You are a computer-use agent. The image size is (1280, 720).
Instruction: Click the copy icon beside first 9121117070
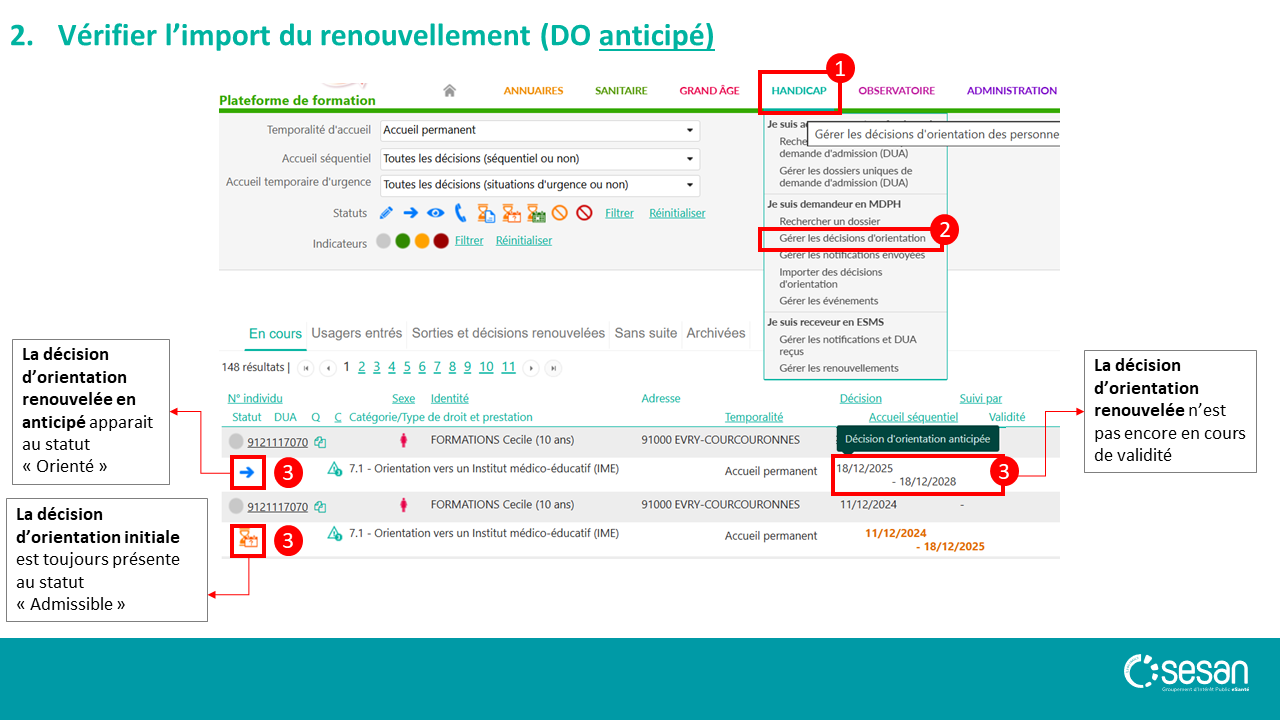[320, 441]
